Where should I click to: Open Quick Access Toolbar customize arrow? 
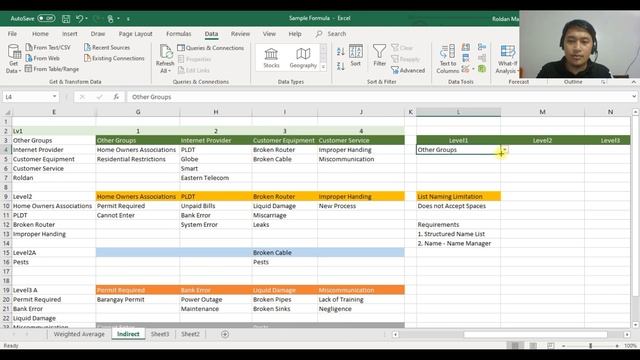coord(128,19)
